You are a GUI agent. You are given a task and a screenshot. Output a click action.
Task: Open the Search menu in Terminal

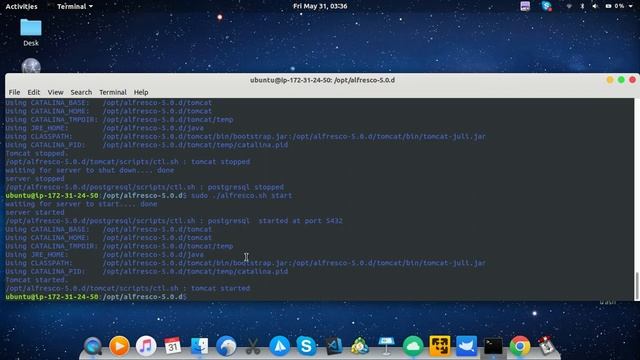(x=81, y=92)
